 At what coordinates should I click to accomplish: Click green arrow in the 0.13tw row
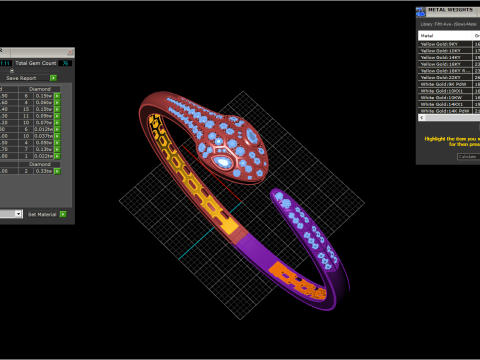(x=57, y=149)
